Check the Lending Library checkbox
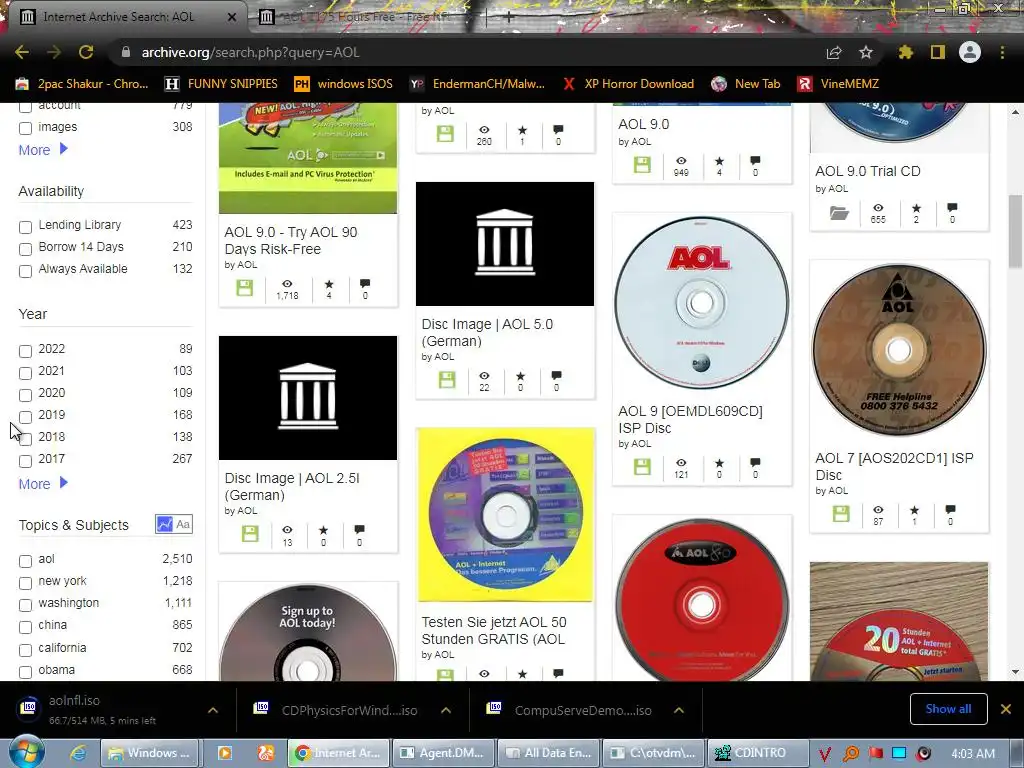 point(25,227)
